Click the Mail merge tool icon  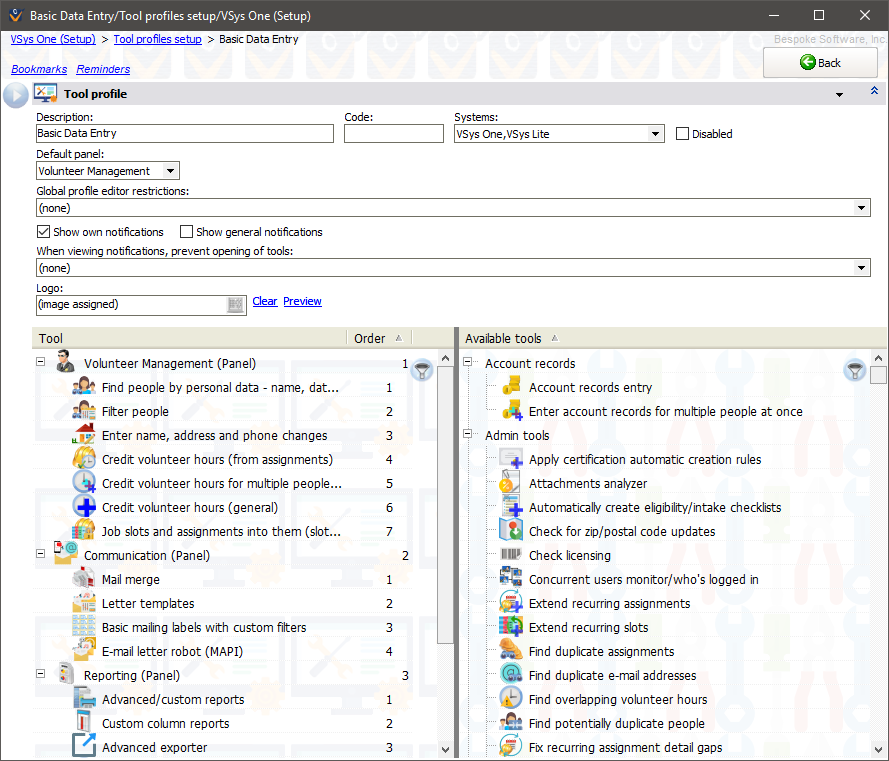(x=84, y=579)
